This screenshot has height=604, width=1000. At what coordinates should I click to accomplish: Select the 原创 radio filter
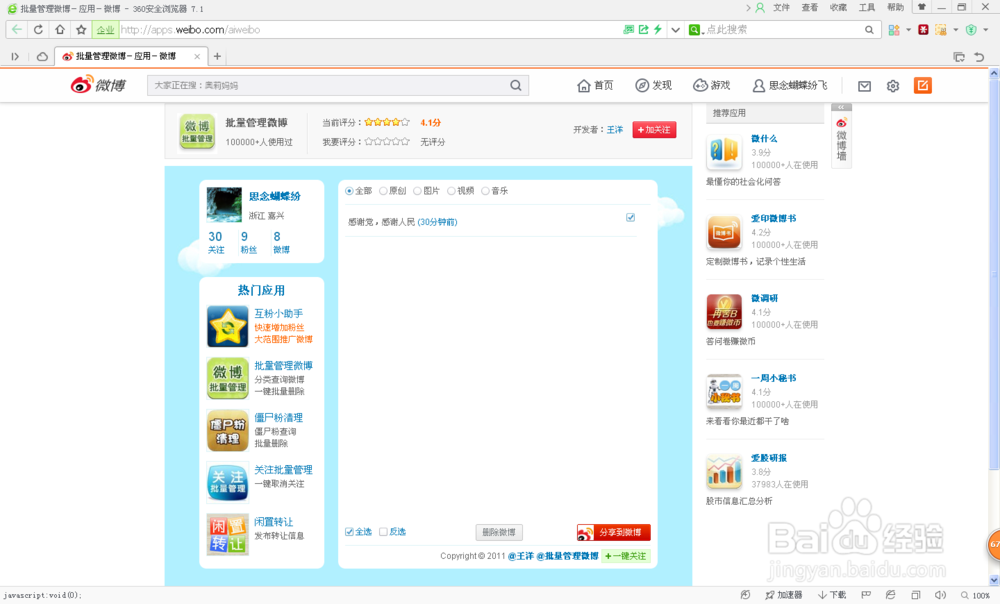pos(383,191)
